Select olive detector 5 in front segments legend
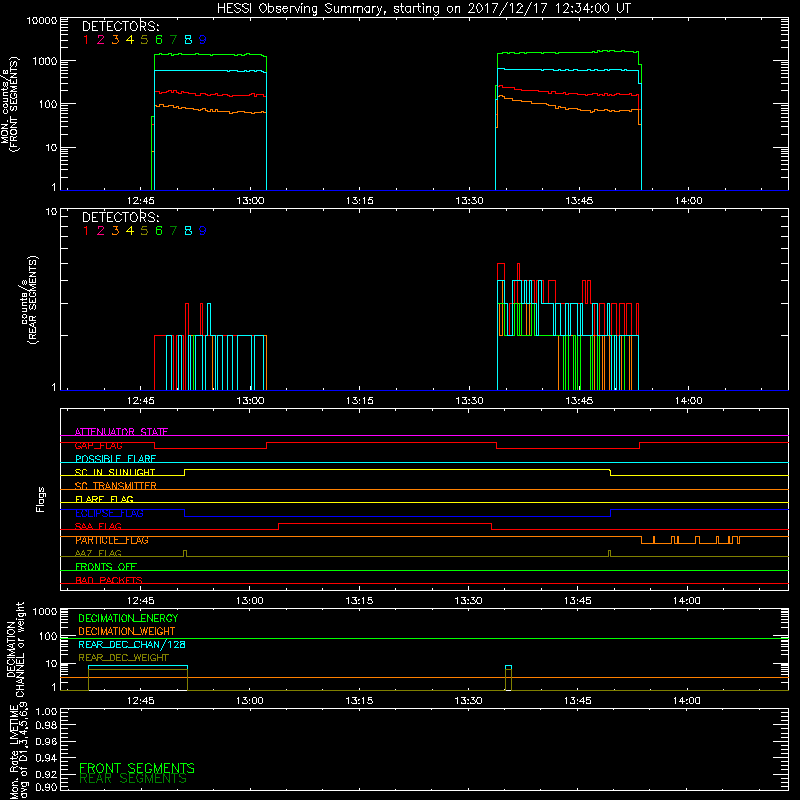 [x=144, y=40]
